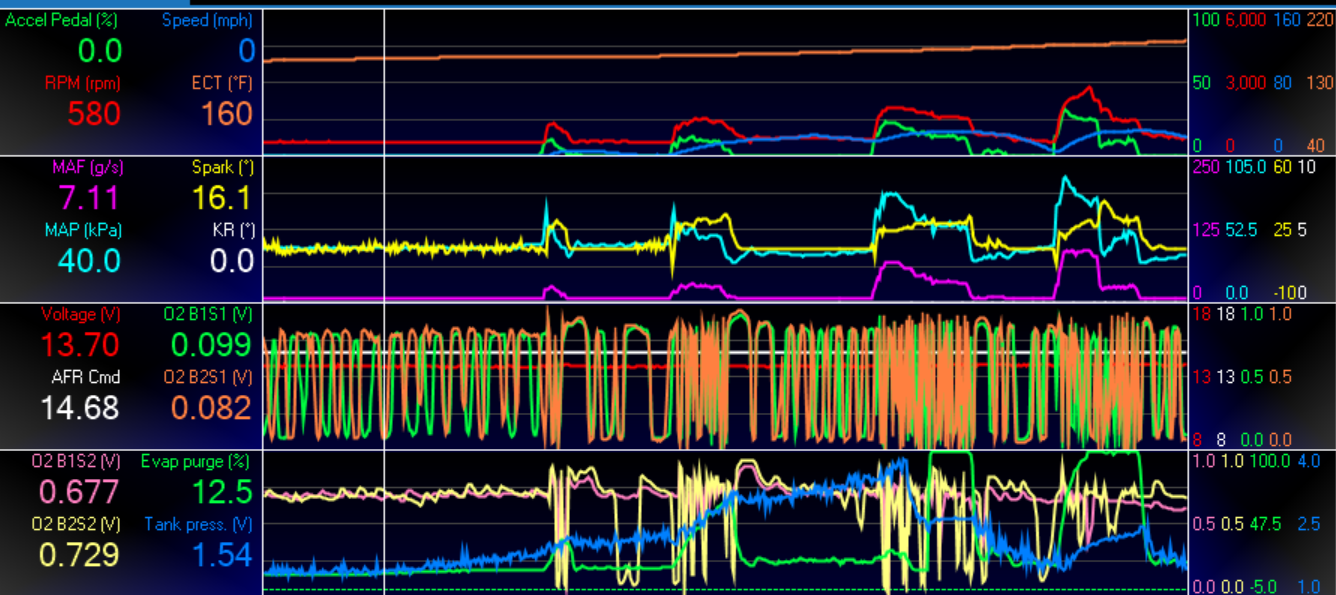Select the O2 B2S2 reading 0.729
The width and height of the screenshot is (1336, 595).
[79, 555]
